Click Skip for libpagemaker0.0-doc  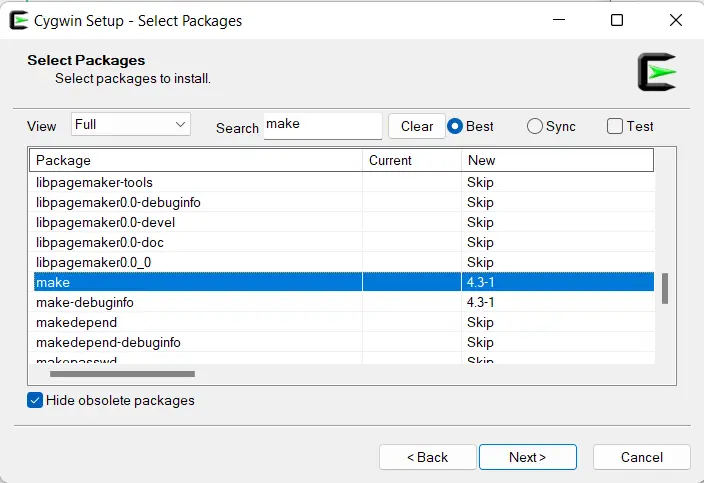480,242
